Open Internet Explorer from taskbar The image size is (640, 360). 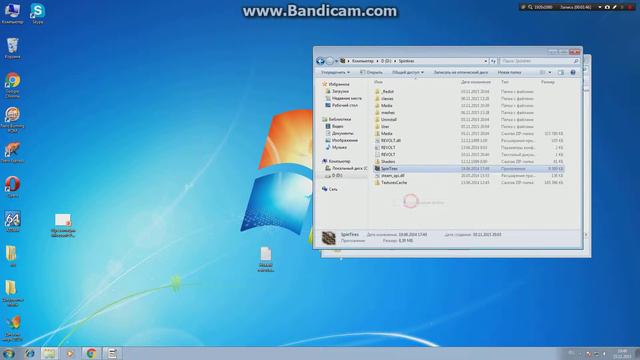coord(29,353)
